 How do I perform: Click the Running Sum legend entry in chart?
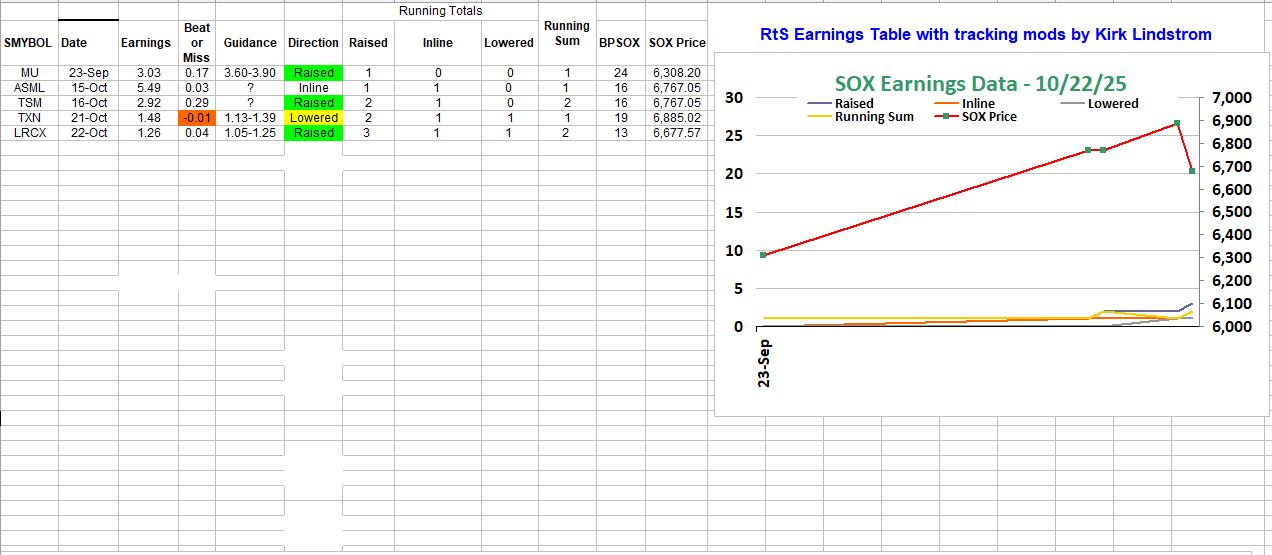[x=873, y=117]
